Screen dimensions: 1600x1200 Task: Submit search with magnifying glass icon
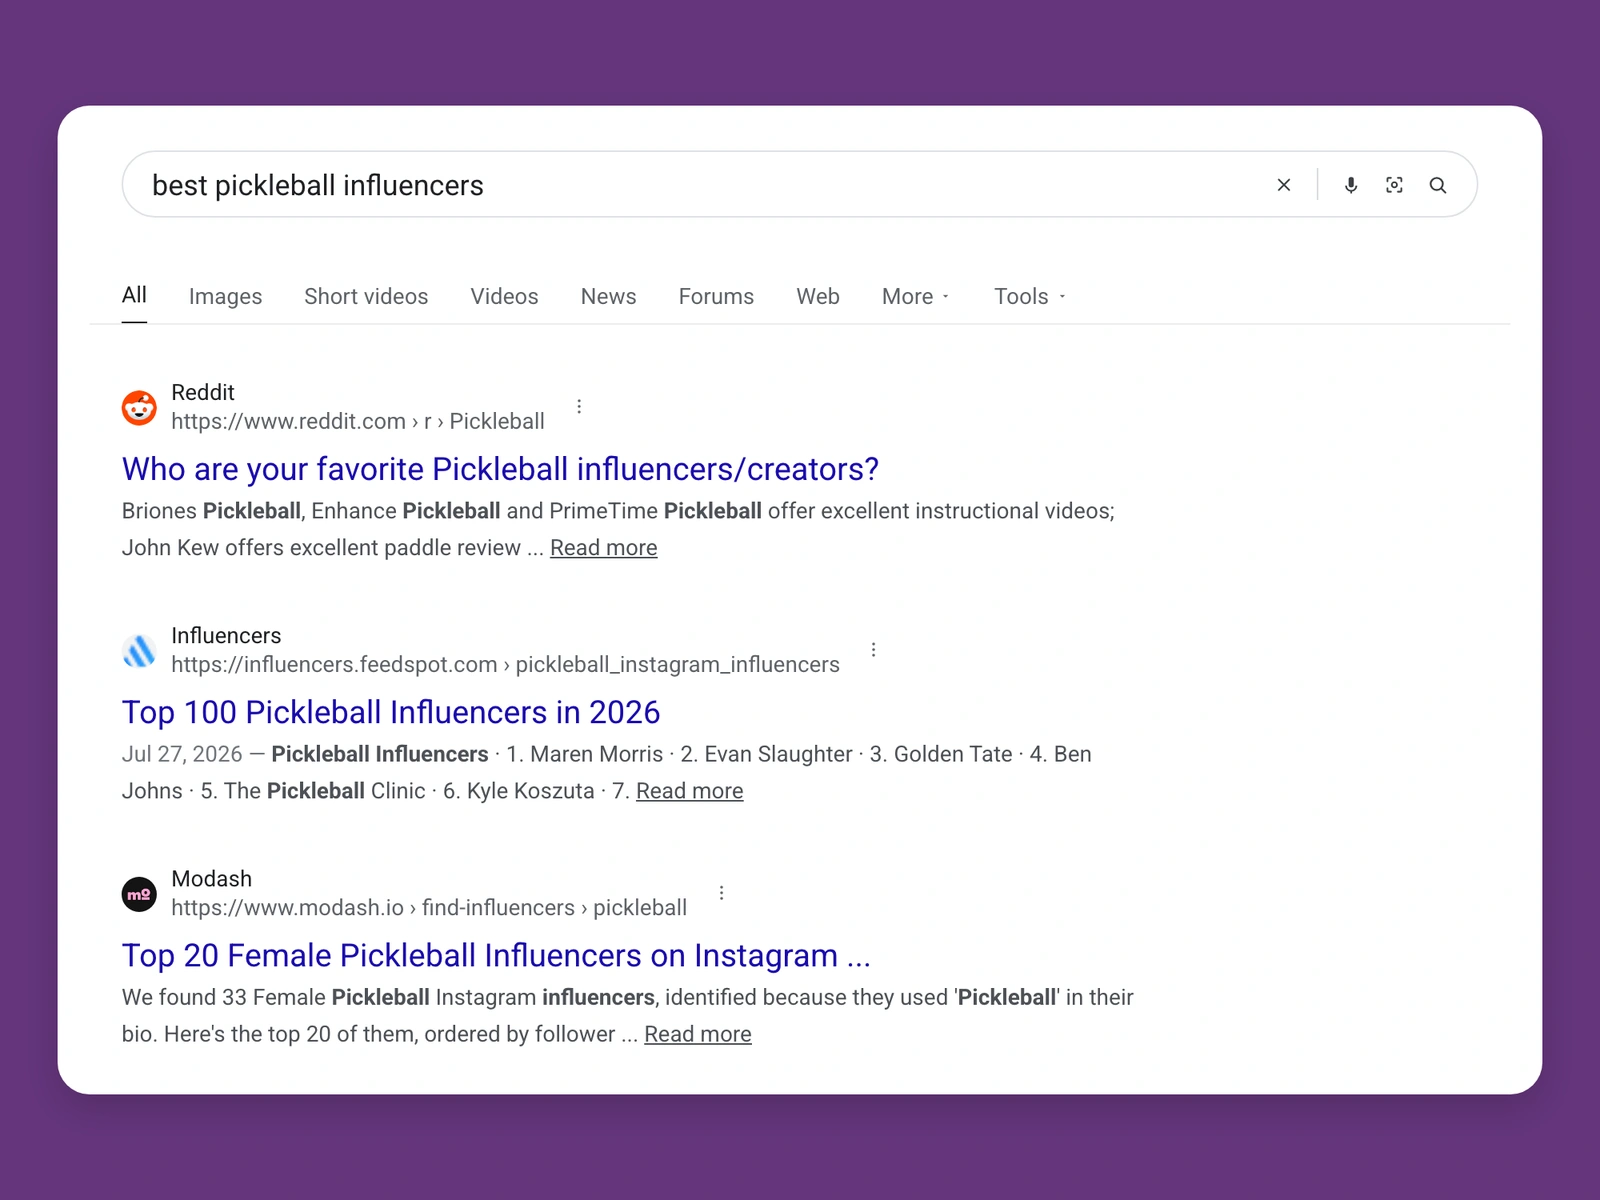point(1438,185)
